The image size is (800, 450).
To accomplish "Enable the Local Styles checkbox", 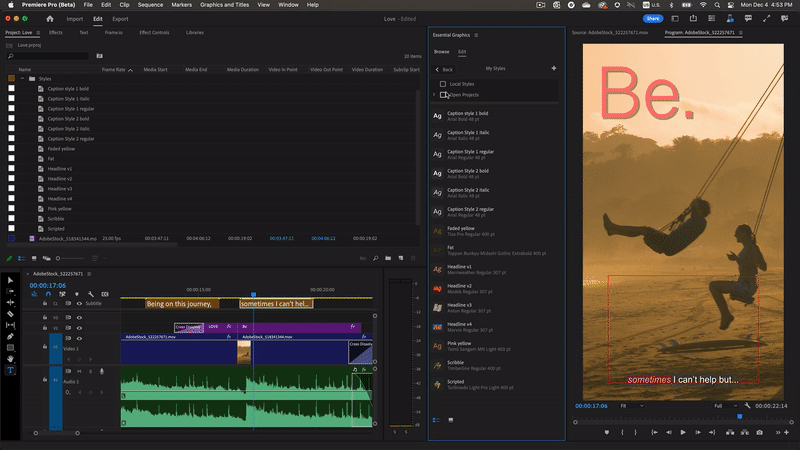I will [x=443, y=84].
